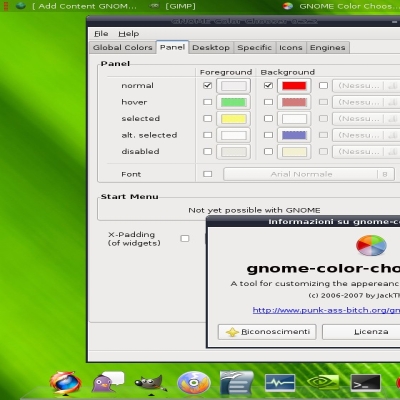
Task: Enable the hover background checkbox
Action: pyautogui.click(x=268, y=102)
